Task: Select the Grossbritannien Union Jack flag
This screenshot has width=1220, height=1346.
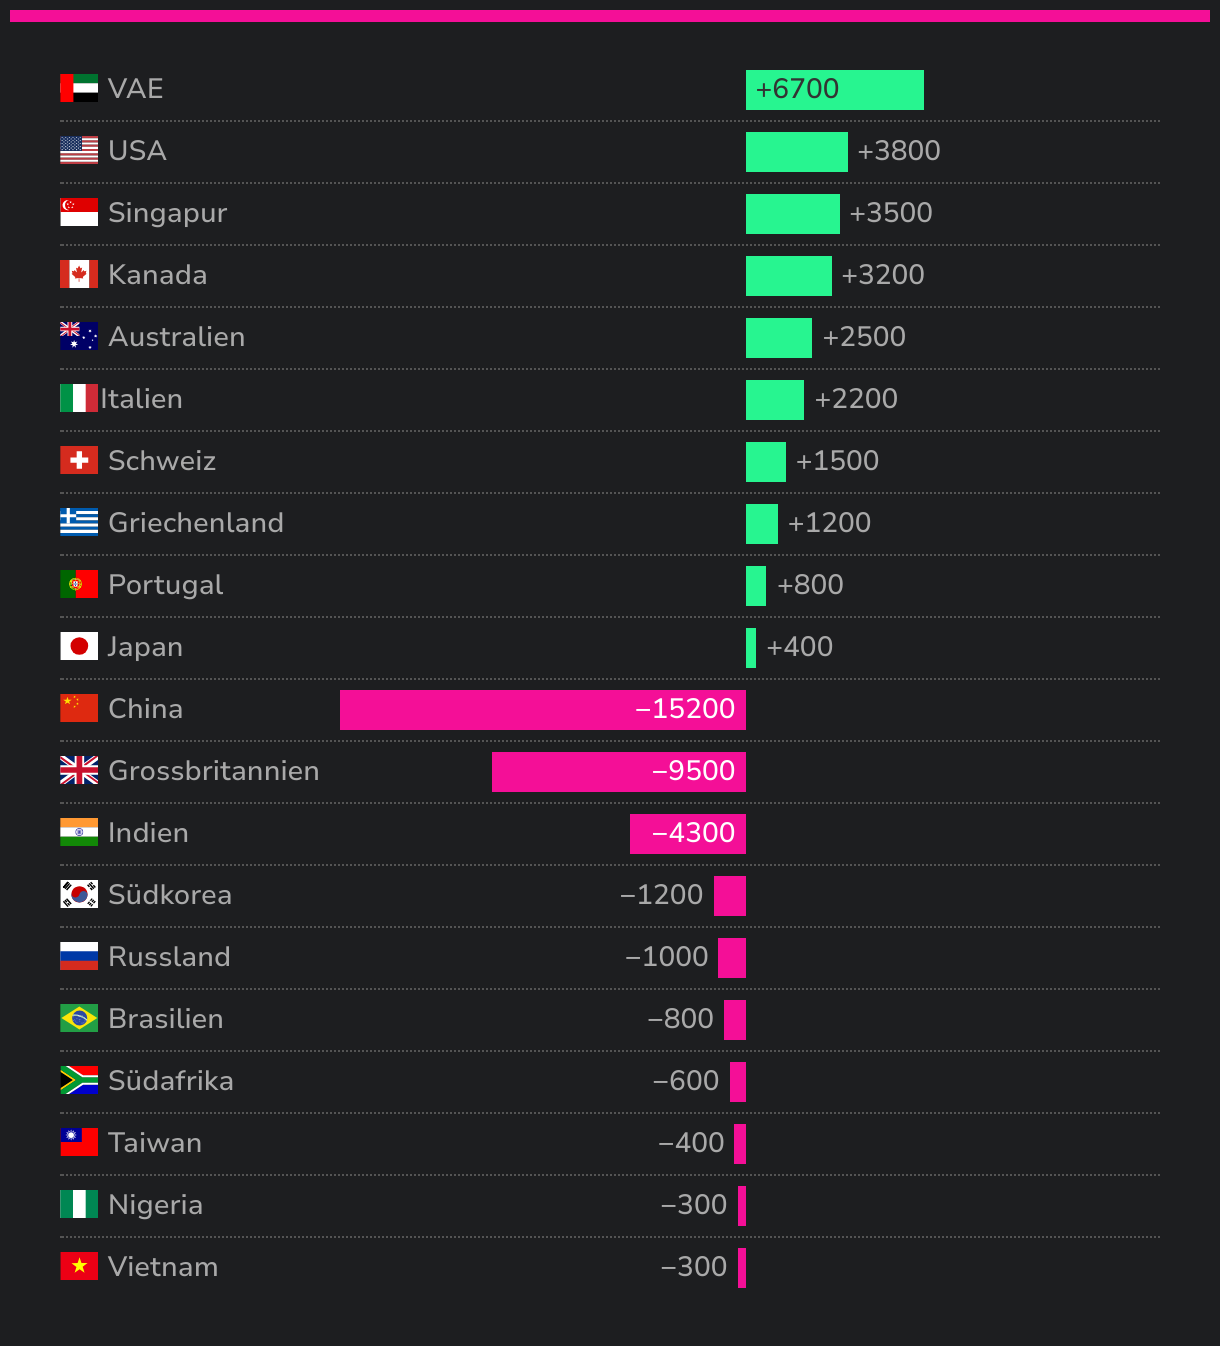Action: pos(79,770)
